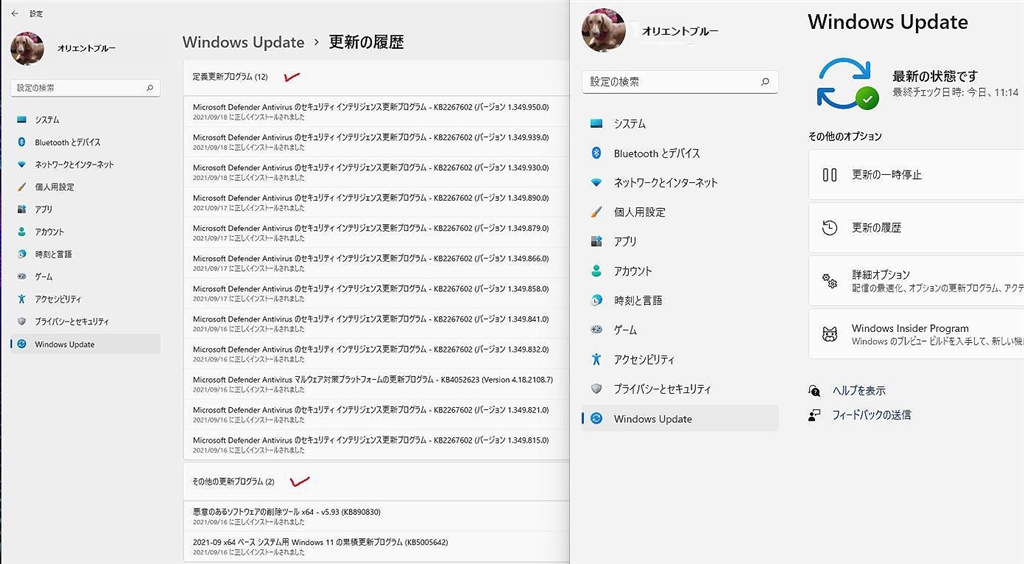Go to Windows Update via the breadcrumb
The width and height of the screenshot is (1024, 564).
(243, 42)
